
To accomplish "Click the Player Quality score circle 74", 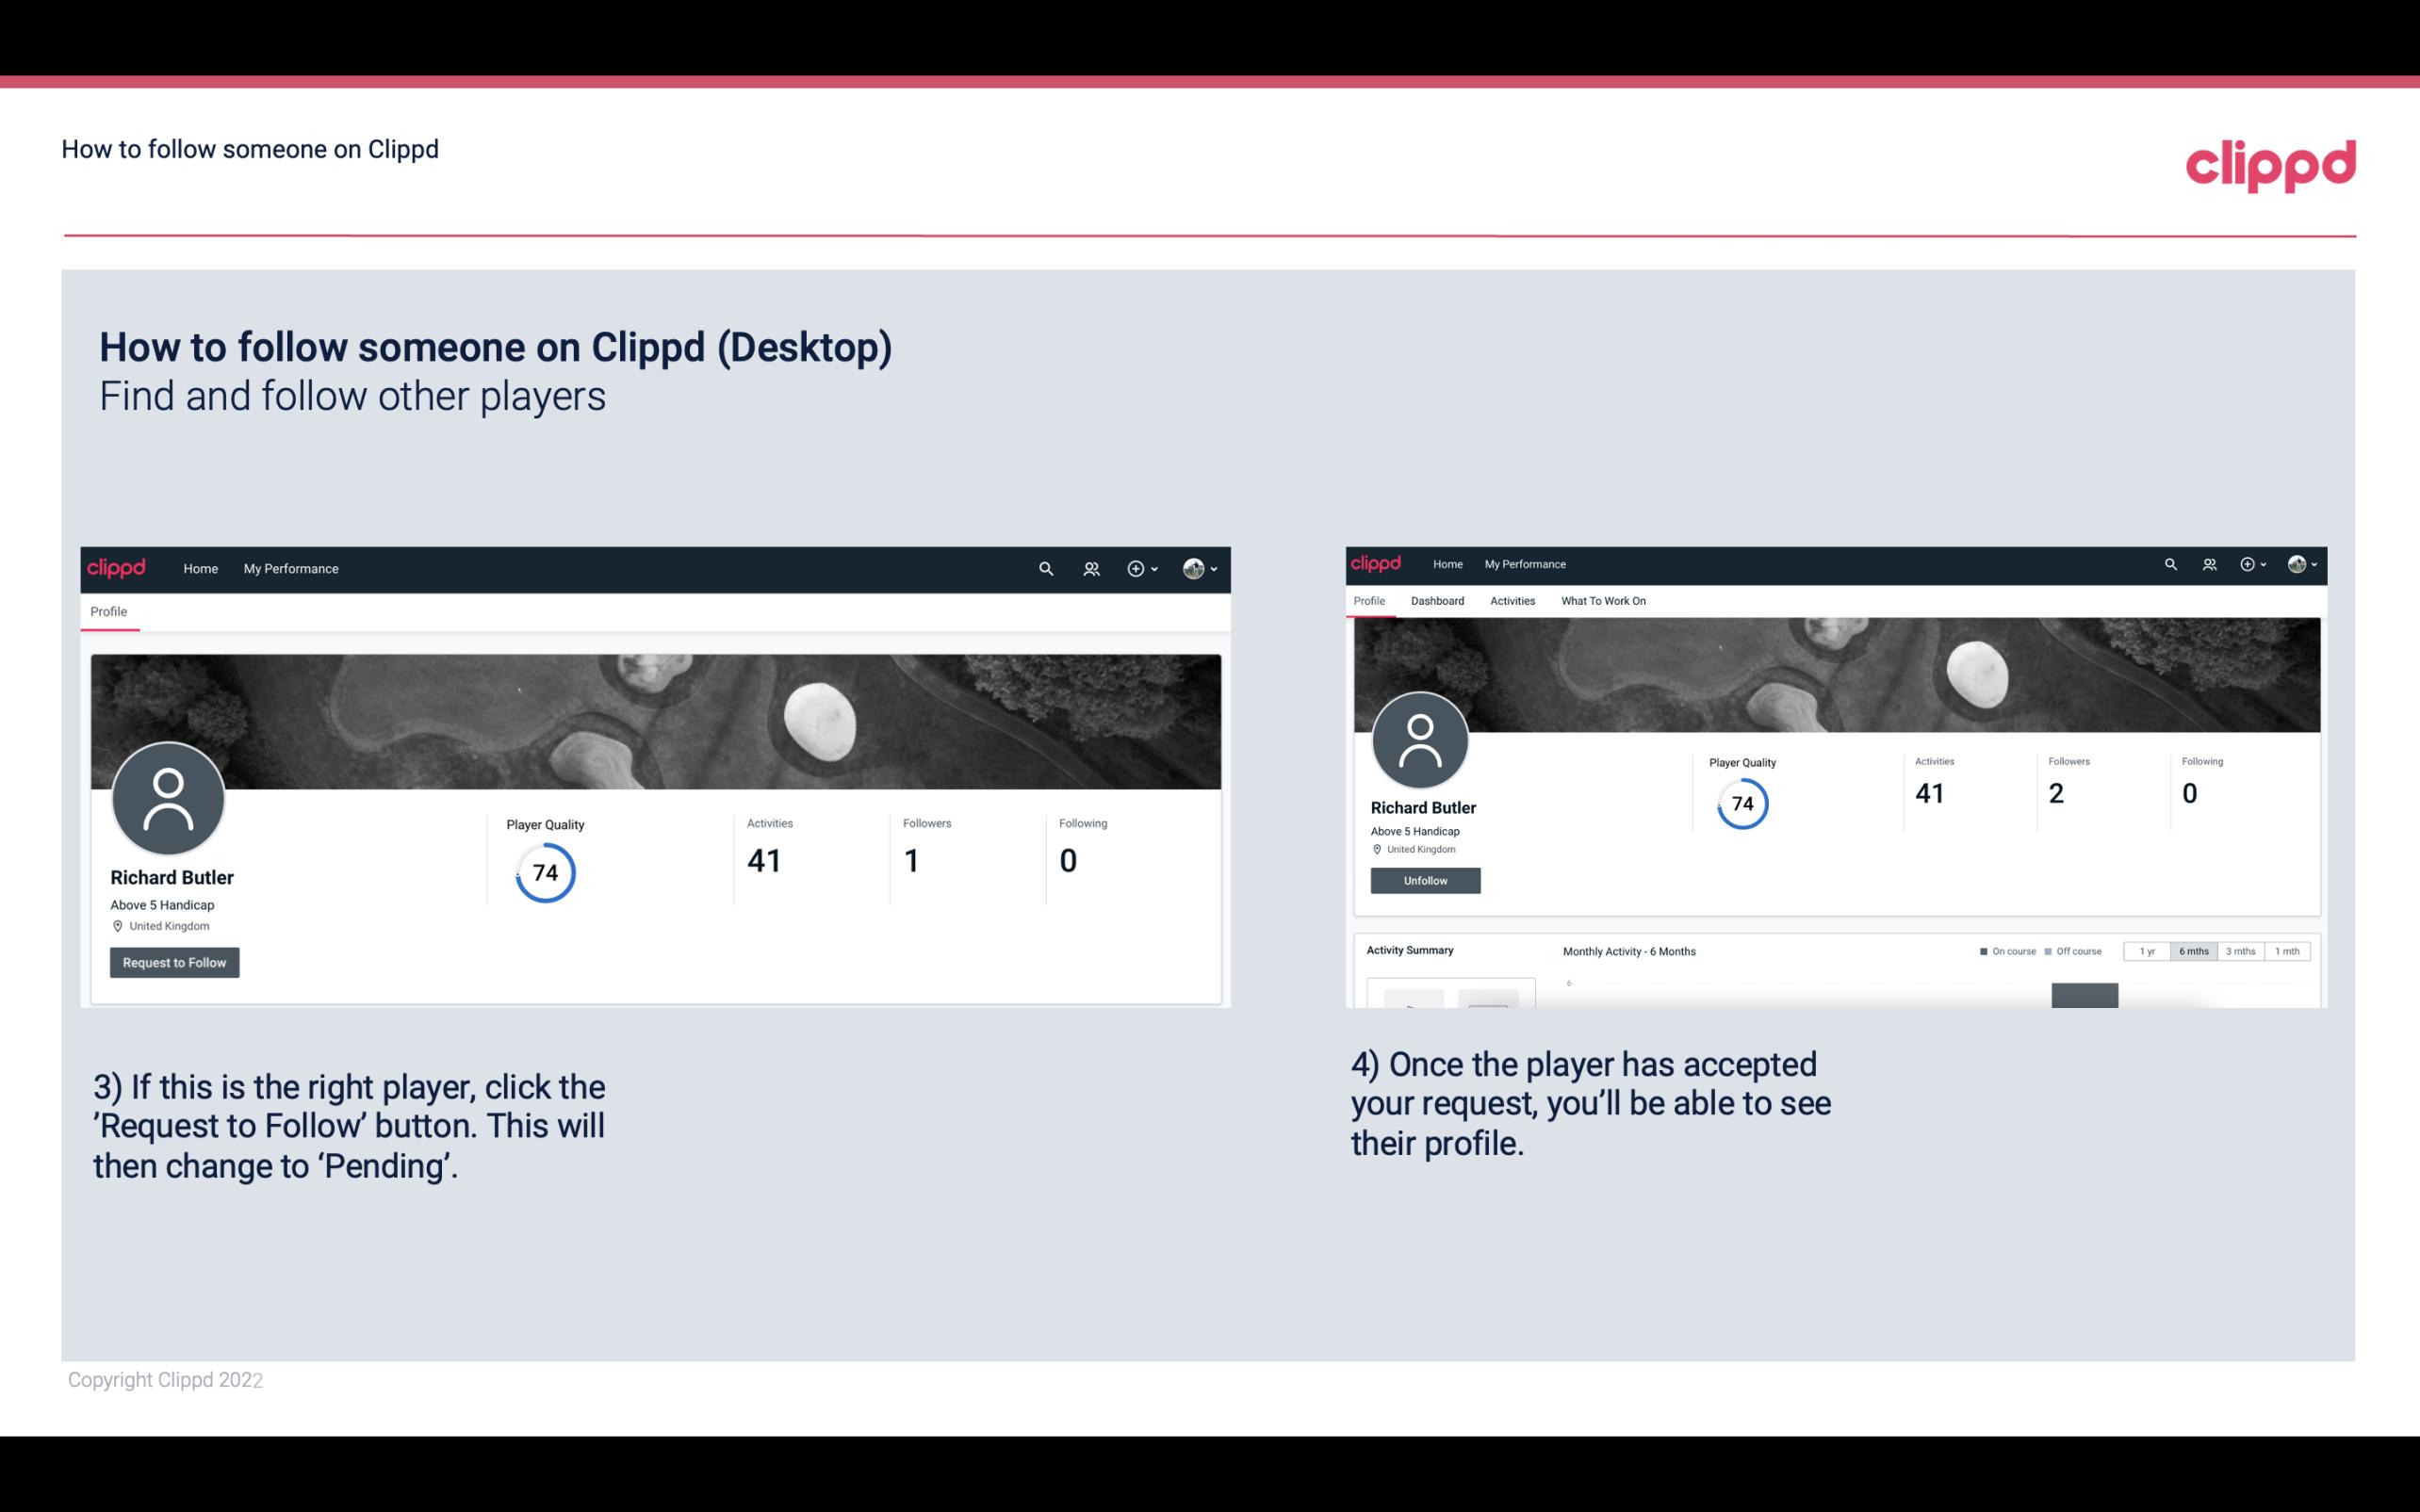I will pyautogui.click(x=542, y=872).
